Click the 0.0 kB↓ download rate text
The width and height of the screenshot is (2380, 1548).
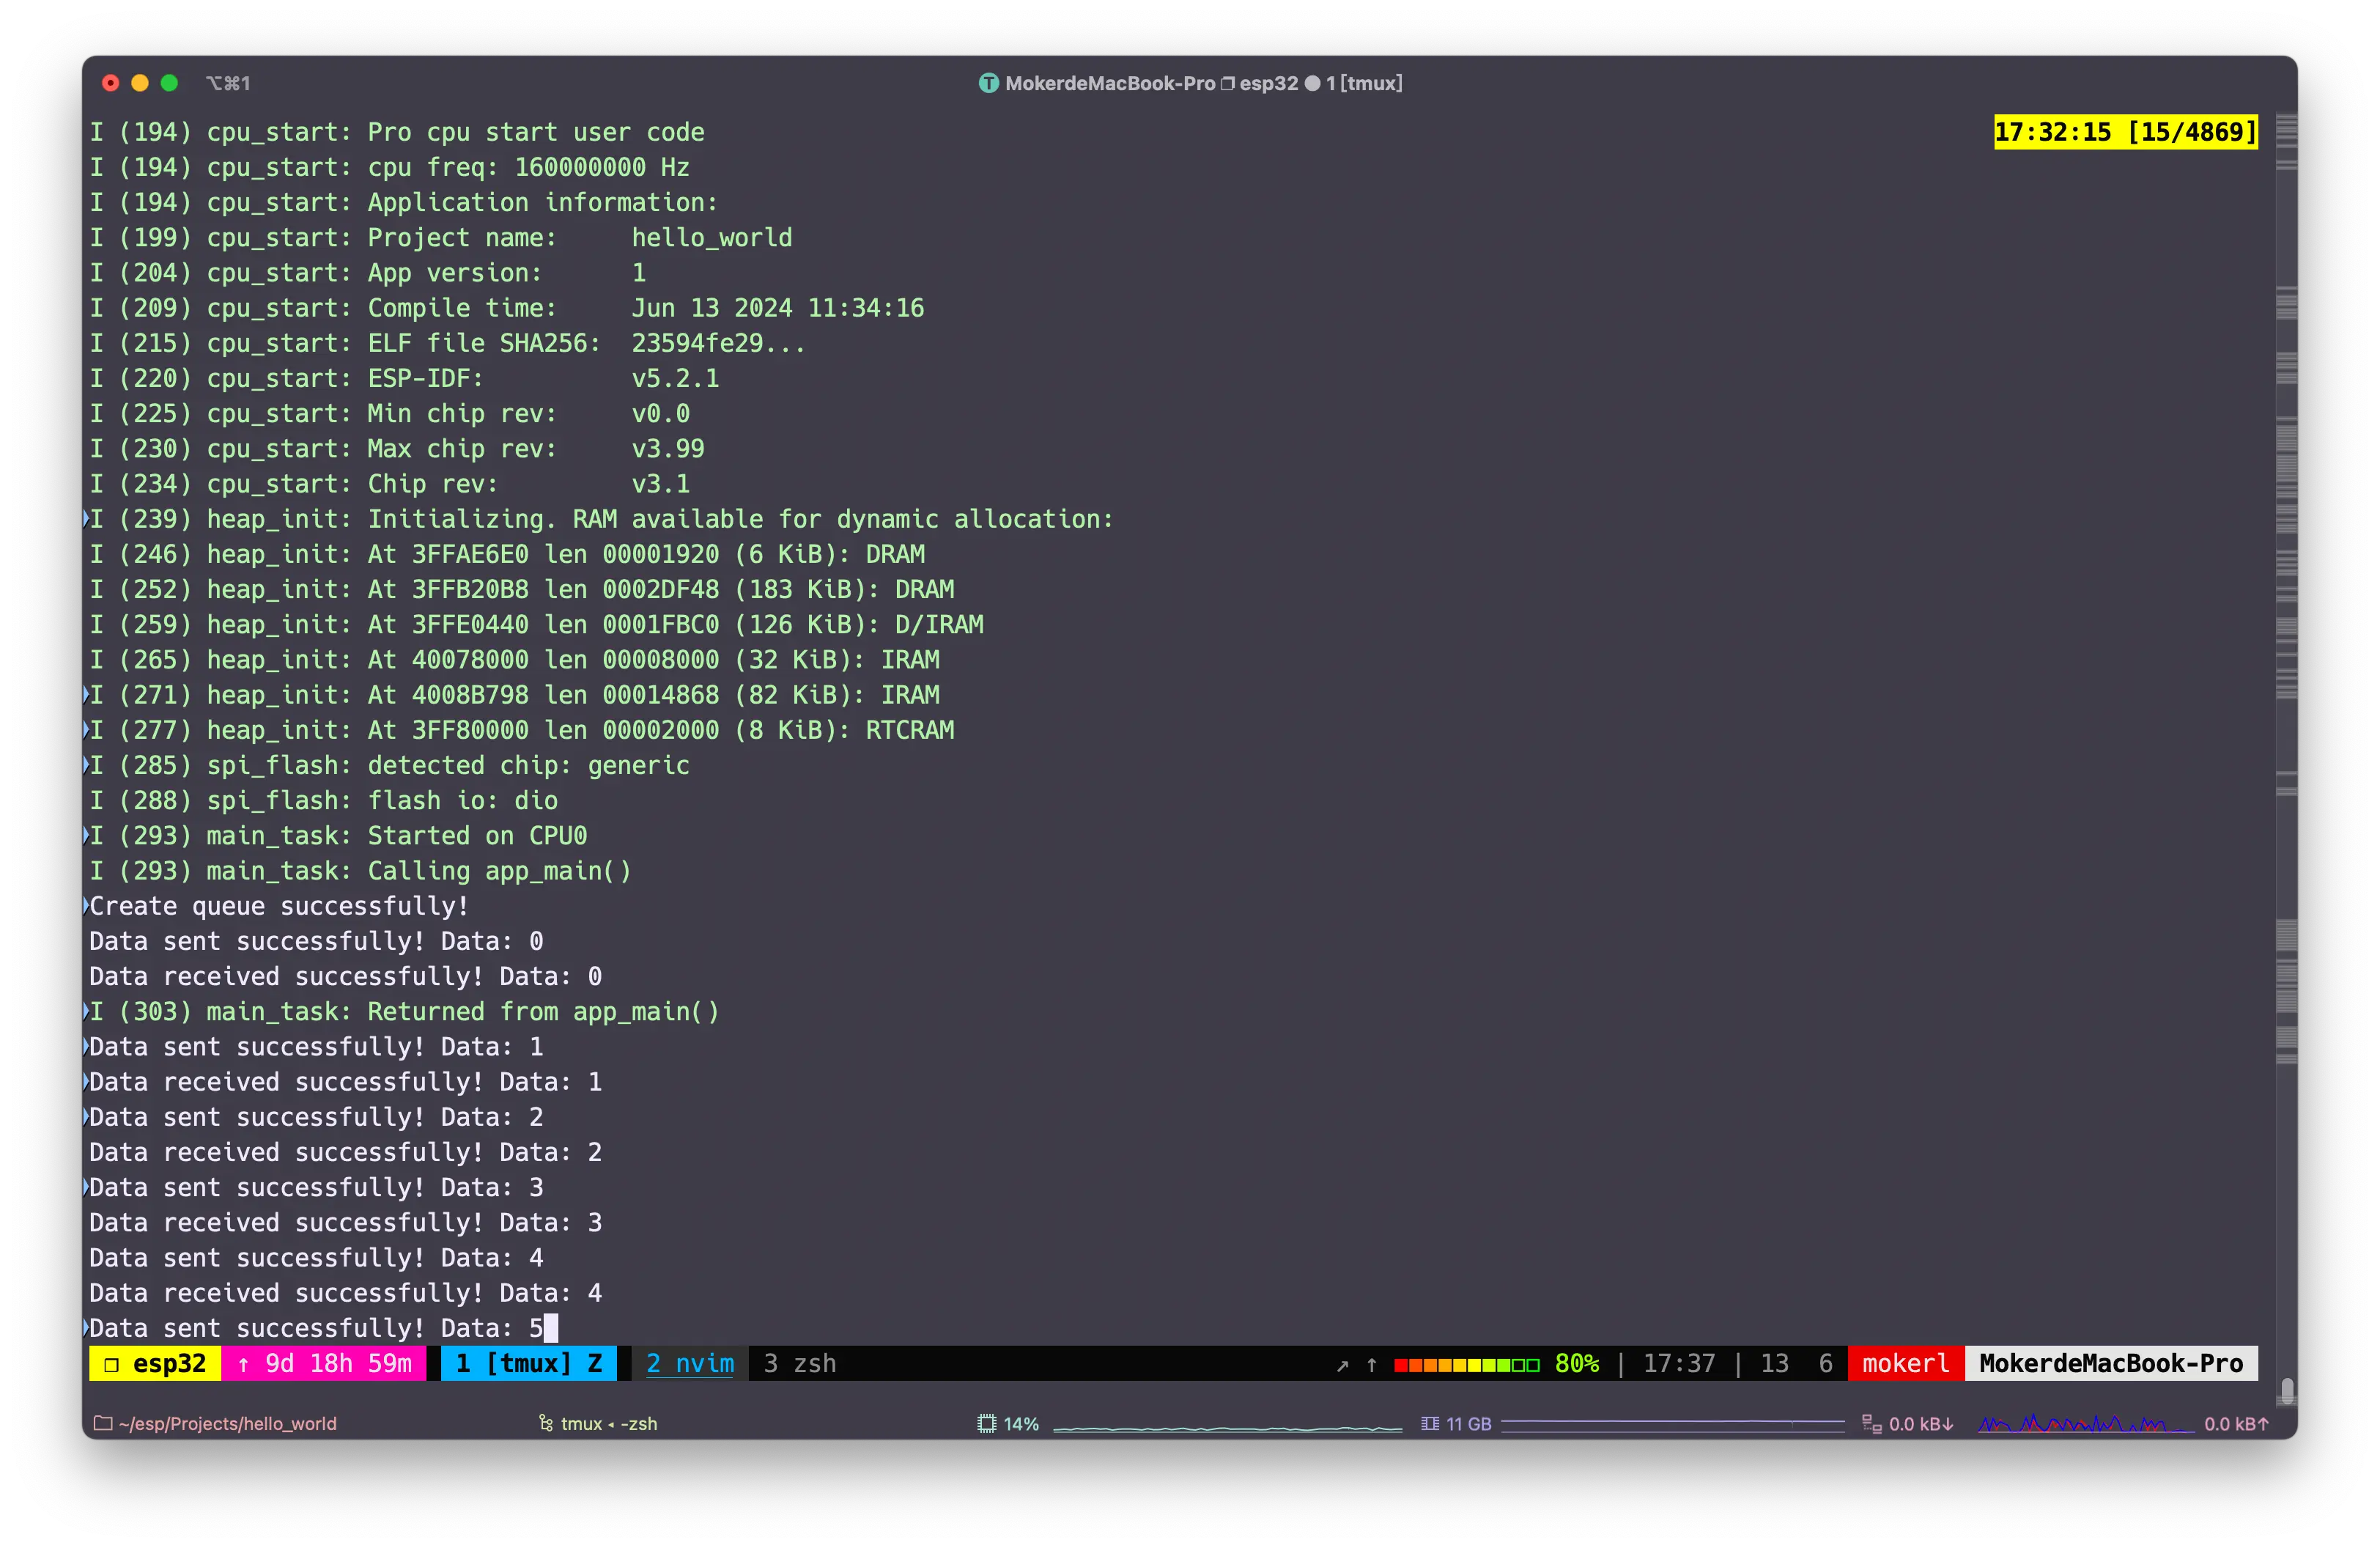point(1921,1423)
